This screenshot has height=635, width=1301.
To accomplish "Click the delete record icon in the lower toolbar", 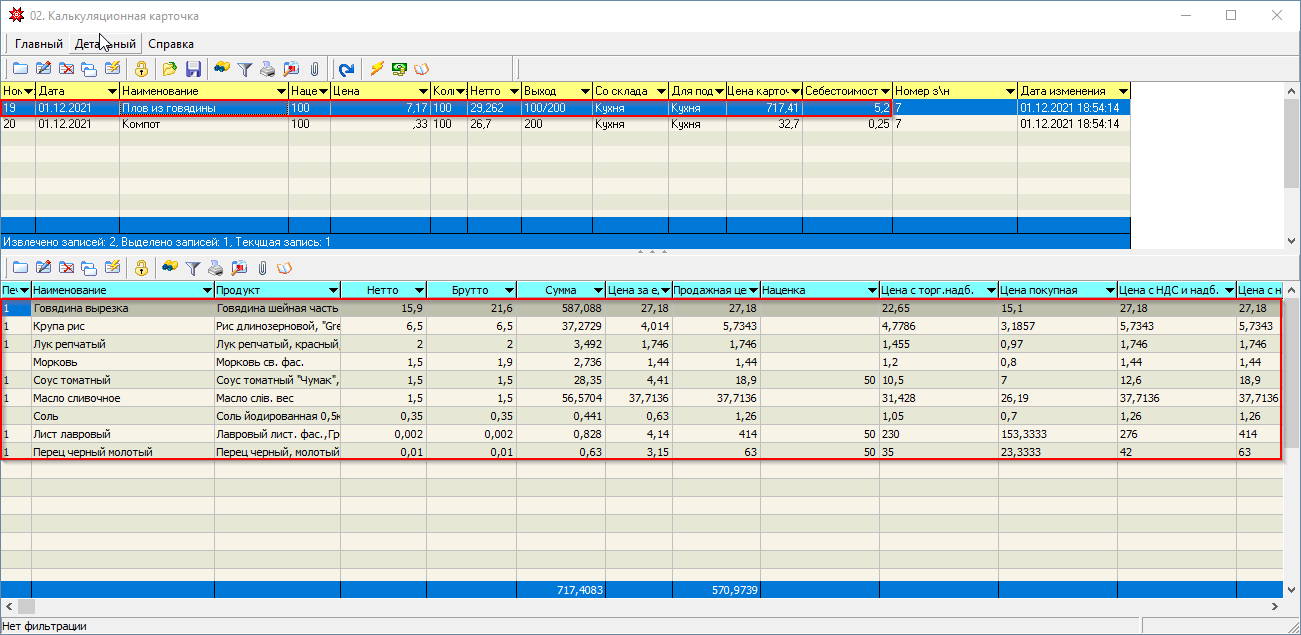I will click(x=67, y=268).
